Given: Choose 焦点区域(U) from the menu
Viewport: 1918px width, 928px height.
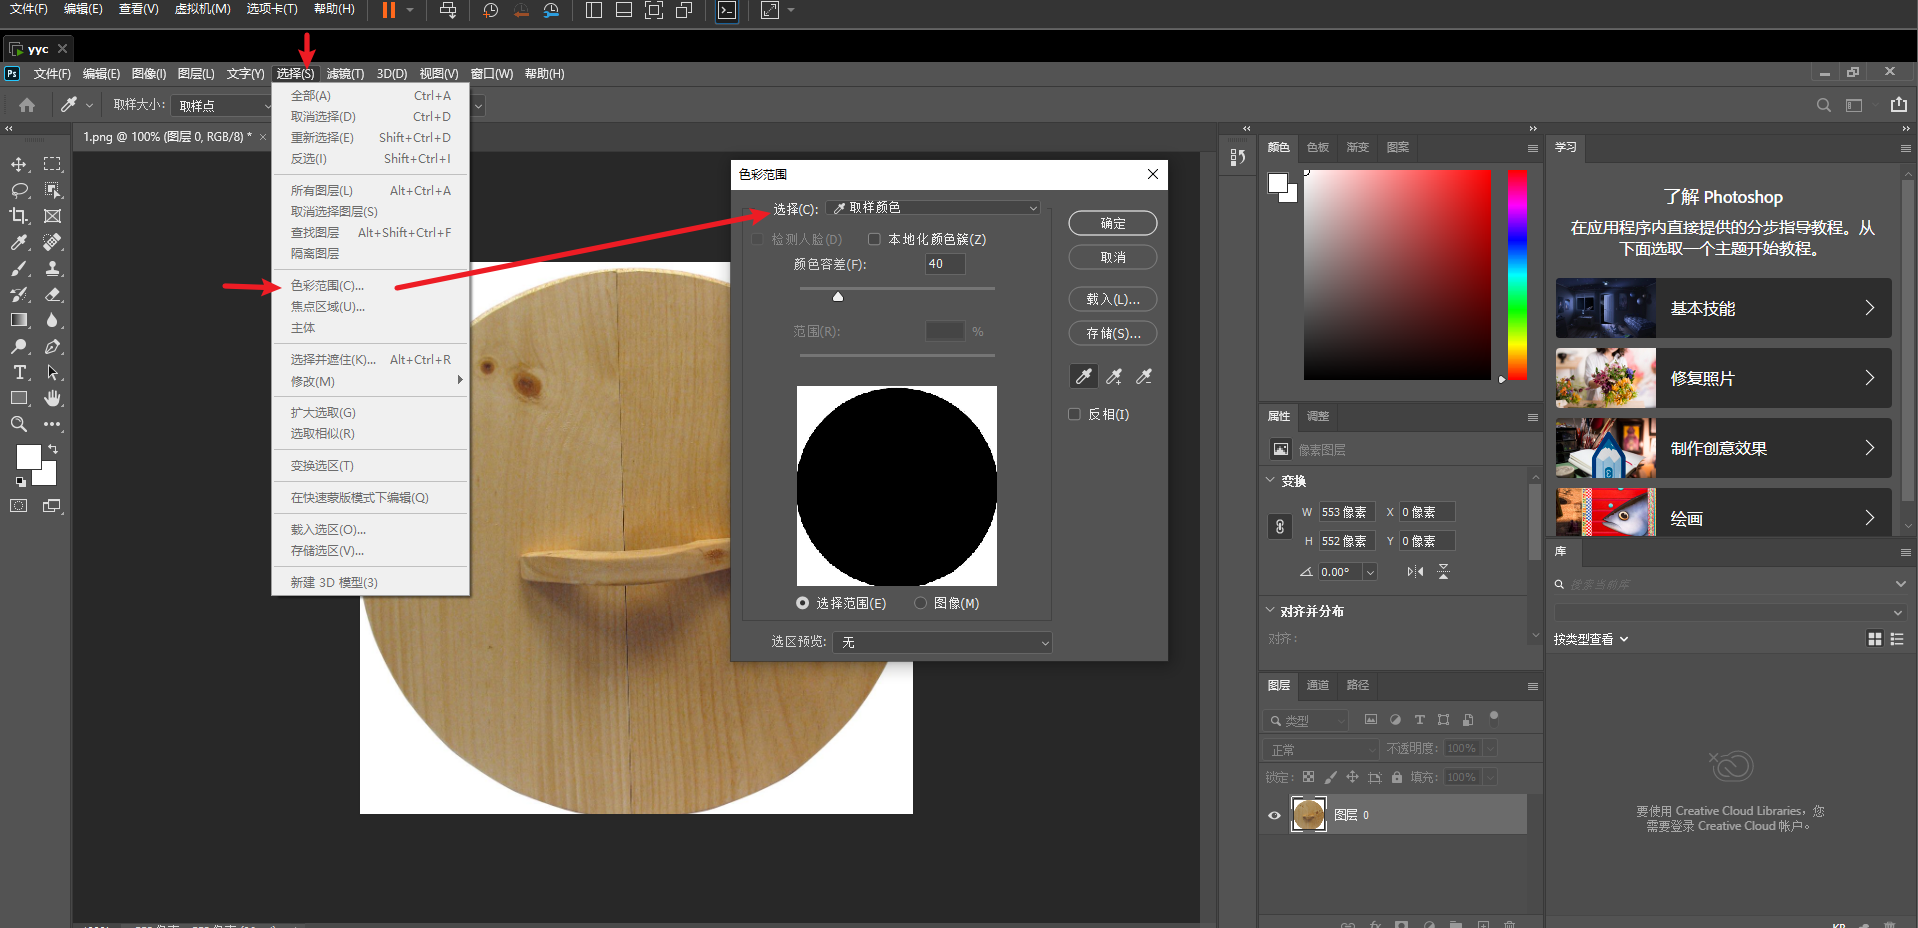Looking at the screenshot, I should coord(328,307).
